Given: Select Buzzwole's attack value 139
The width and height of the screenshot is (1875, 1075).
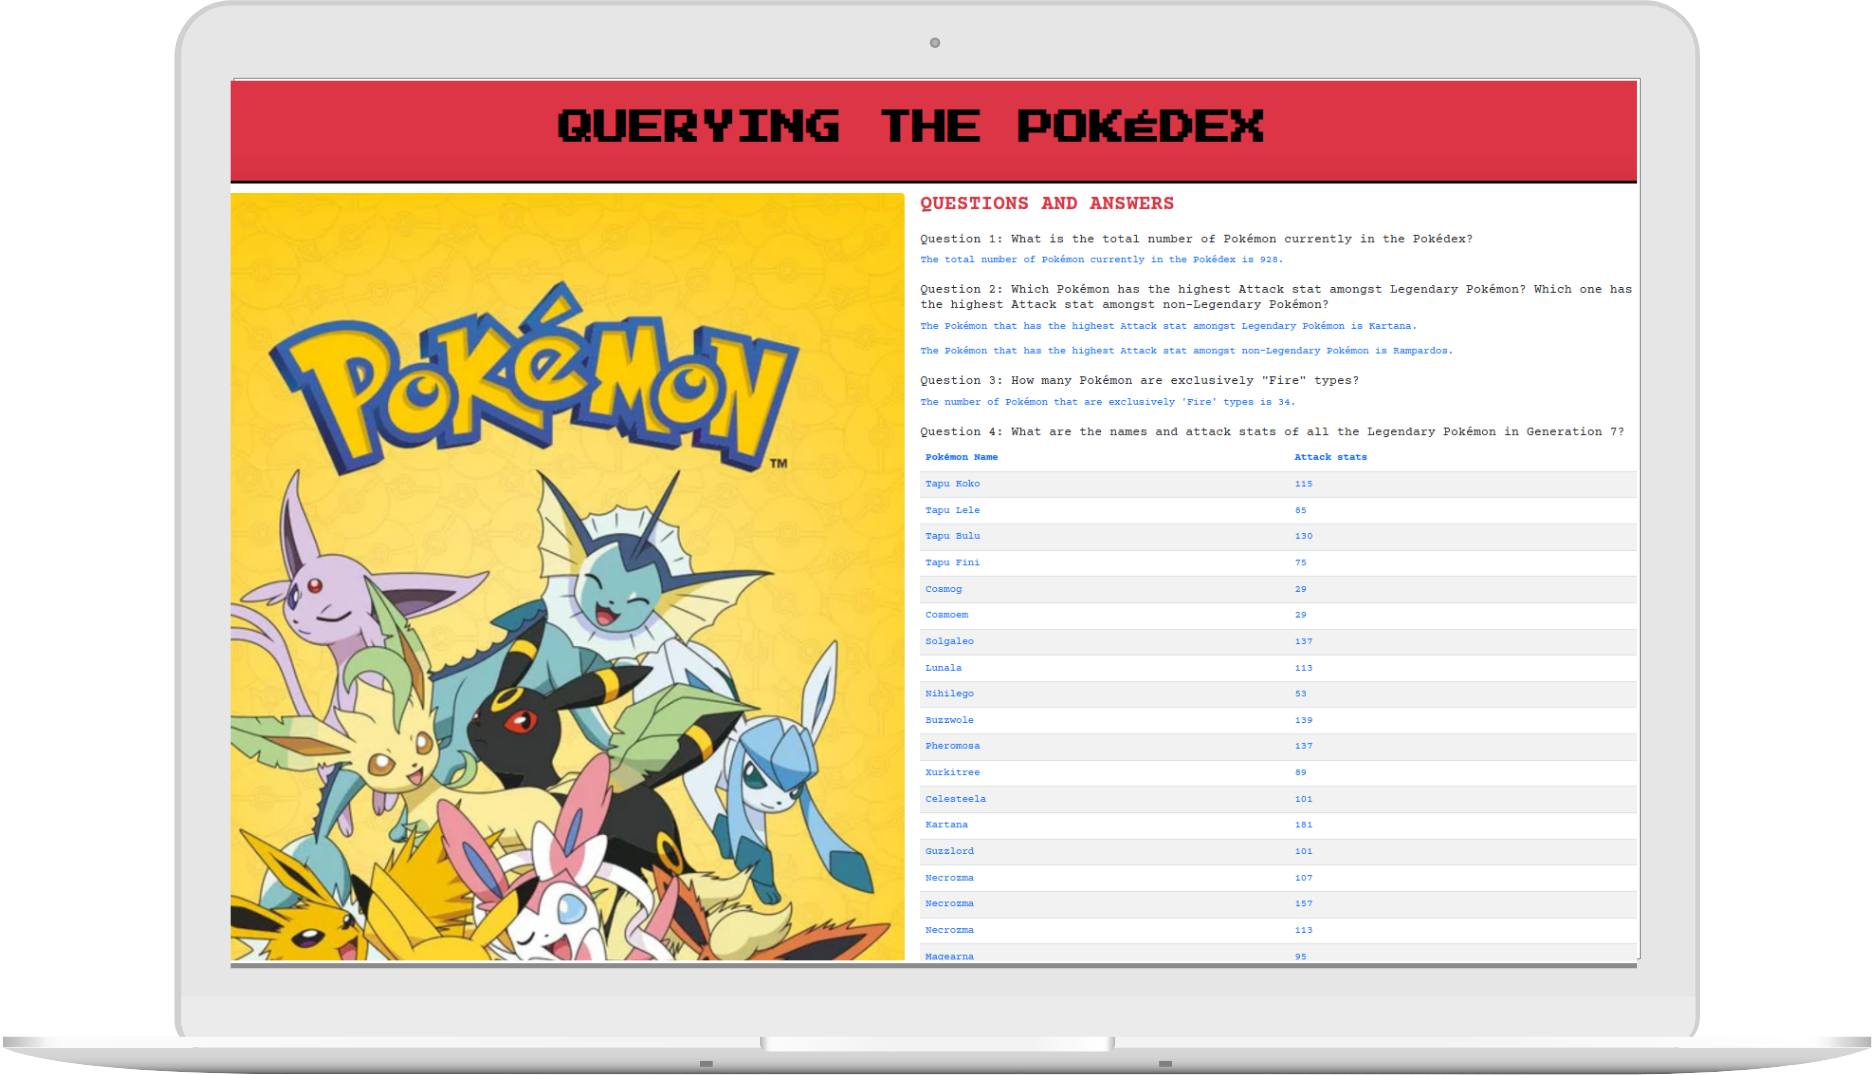Looking at the screenshot, I should [x=1303, y=720].
